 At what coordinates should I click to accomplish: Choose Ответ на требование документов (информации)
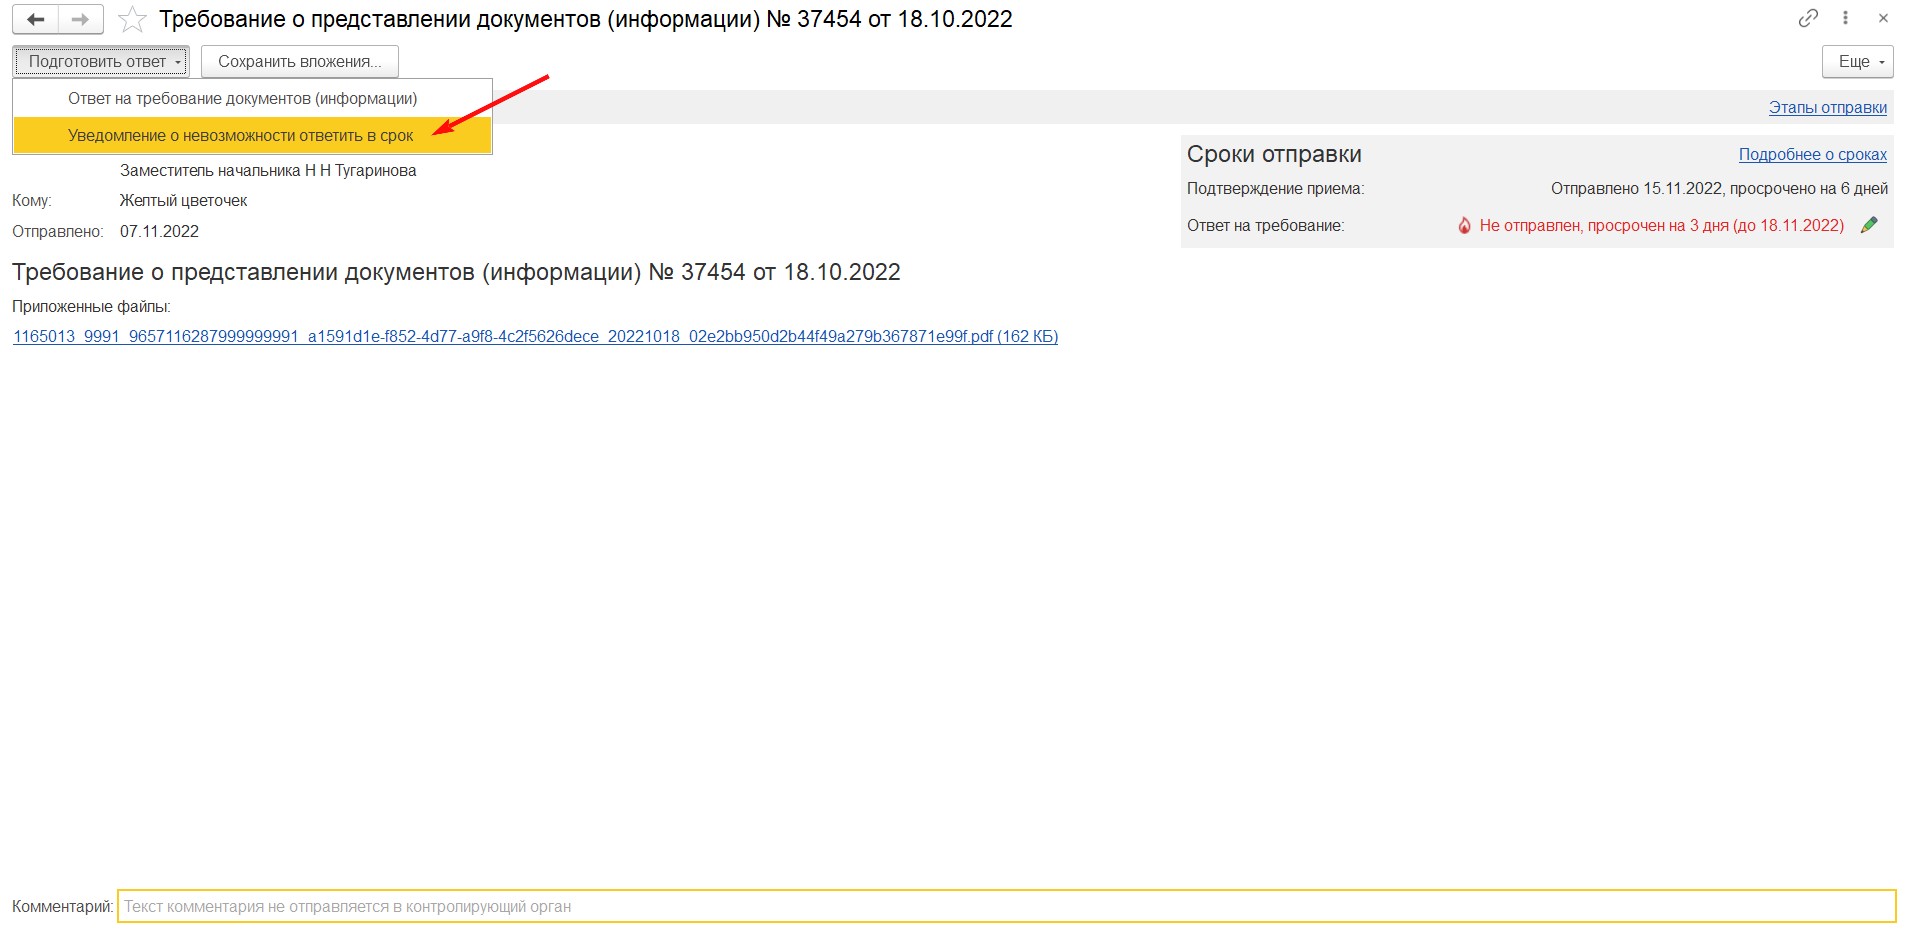tap(252, 98)
